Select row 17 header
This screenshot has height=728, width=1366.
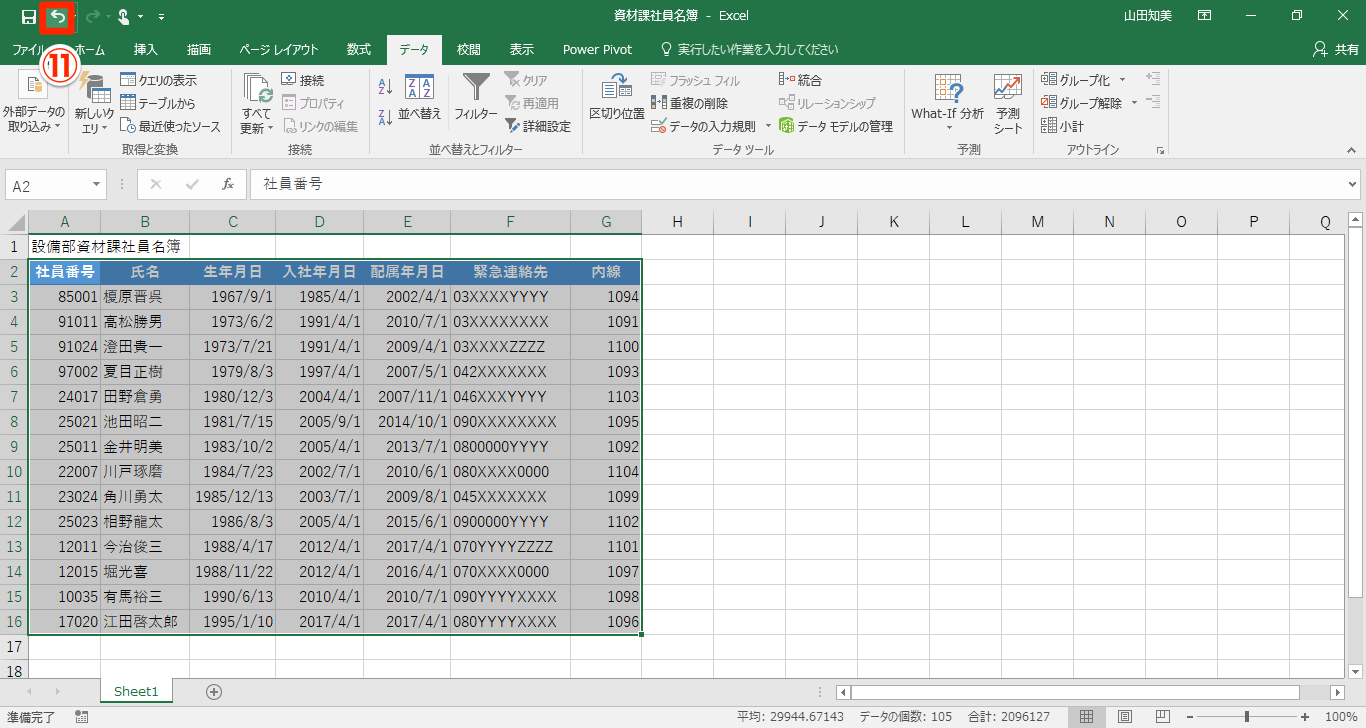tap(14, 647)
